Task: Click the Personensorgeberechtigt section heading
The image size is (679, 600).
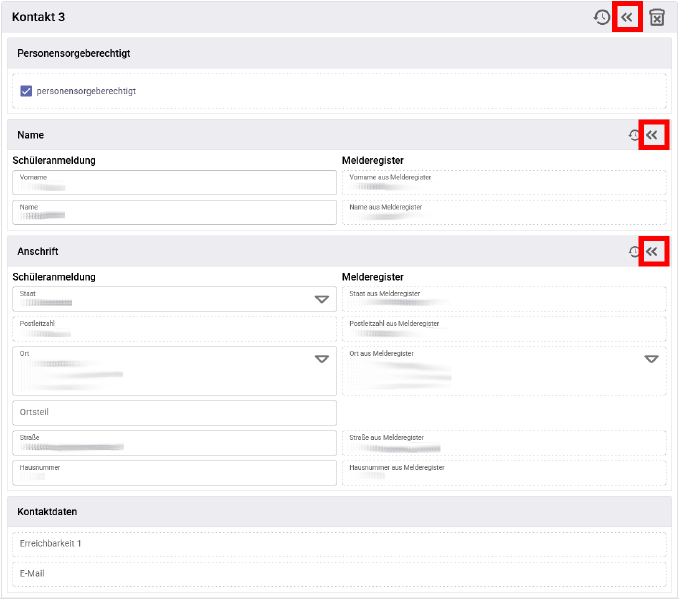Action: tap(74, 53)
